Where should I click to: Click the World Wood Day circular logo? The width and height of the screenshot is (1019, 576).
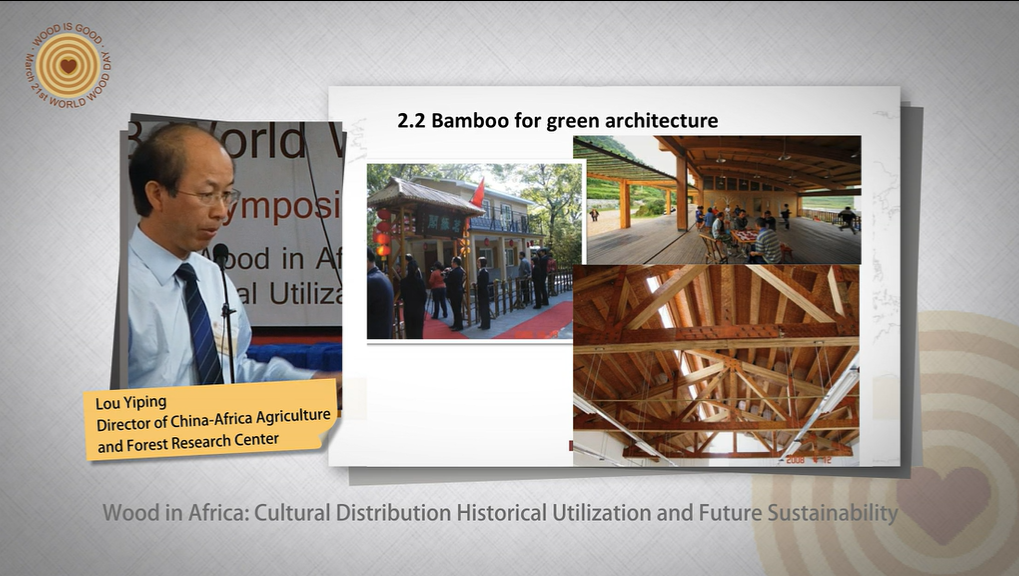tap(67, 65)
